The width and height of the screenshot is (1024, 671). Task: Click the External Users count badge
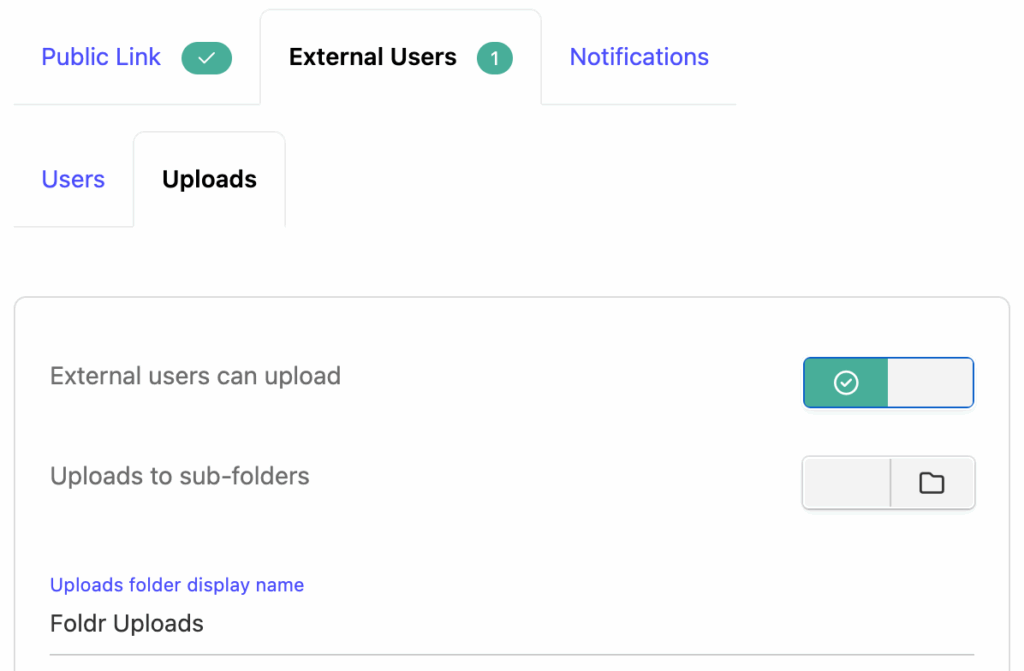click(x=494, y=58)
